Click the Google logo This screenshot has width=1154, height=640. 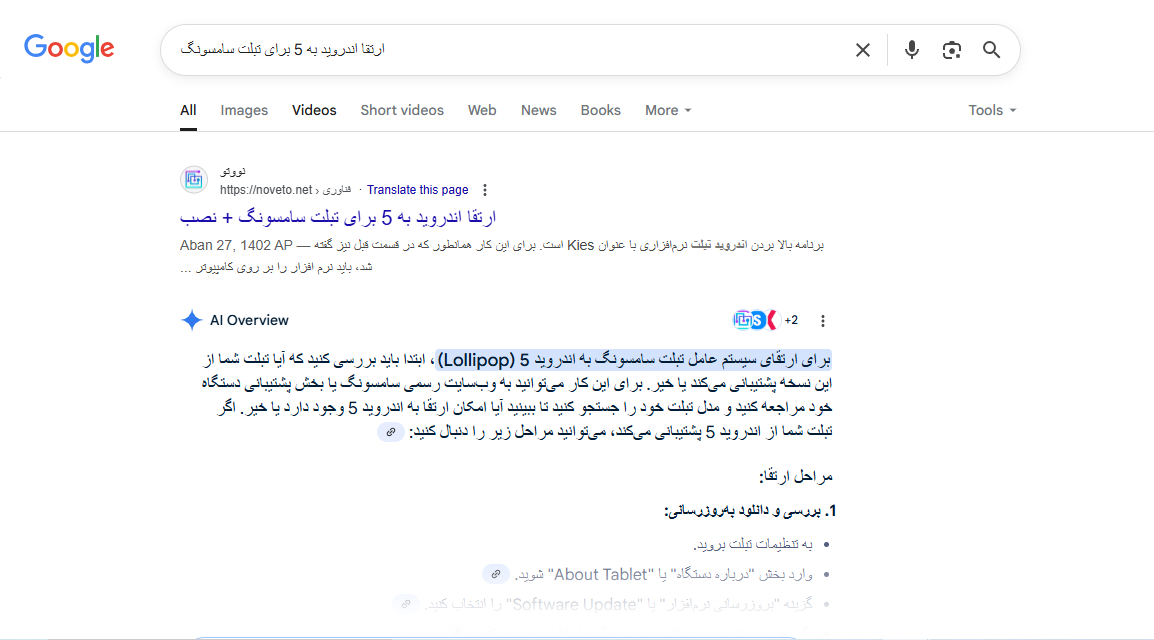(69, 49)
